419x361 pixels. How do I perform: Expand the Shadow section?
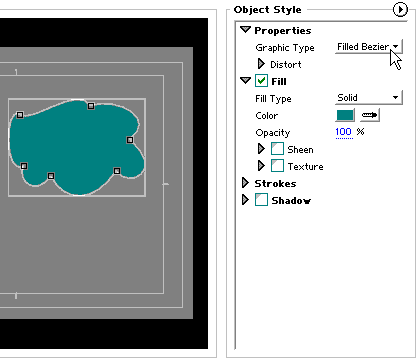point(245,200)
